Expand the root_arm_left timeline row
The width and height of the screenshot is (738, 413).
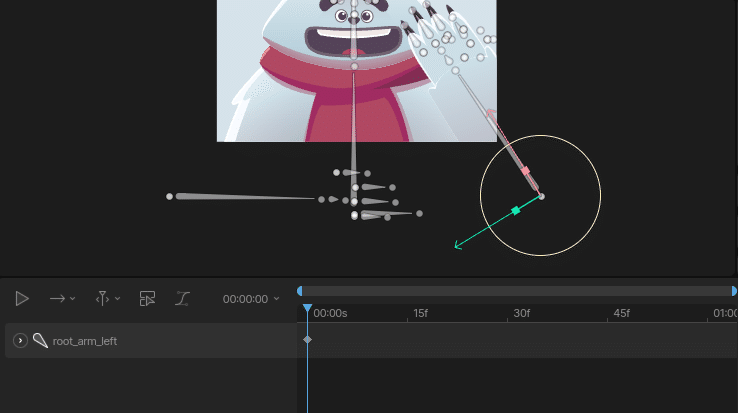click(x=20, y=340)
